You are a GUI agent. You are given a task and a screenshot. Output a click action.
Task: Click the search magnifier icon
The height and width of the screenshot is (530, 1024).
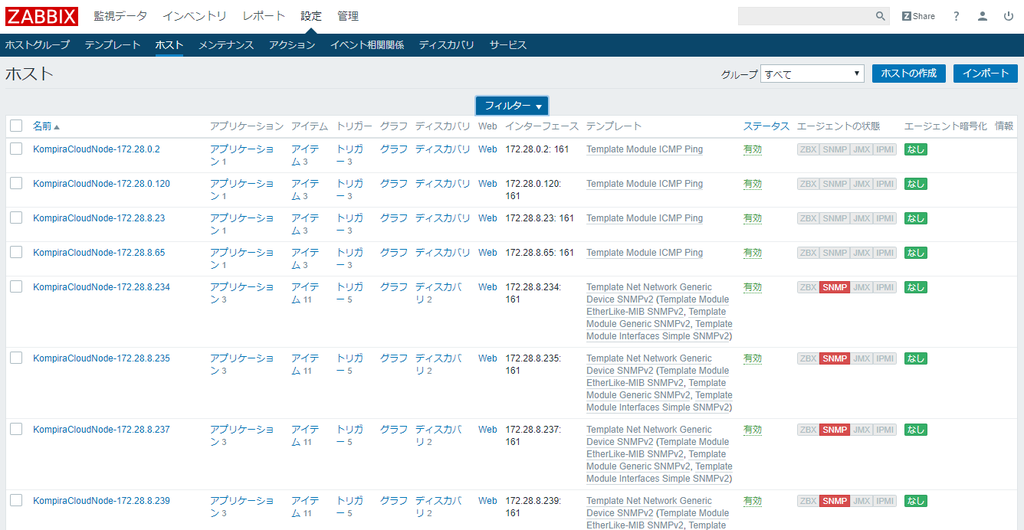tap(880, 16)
